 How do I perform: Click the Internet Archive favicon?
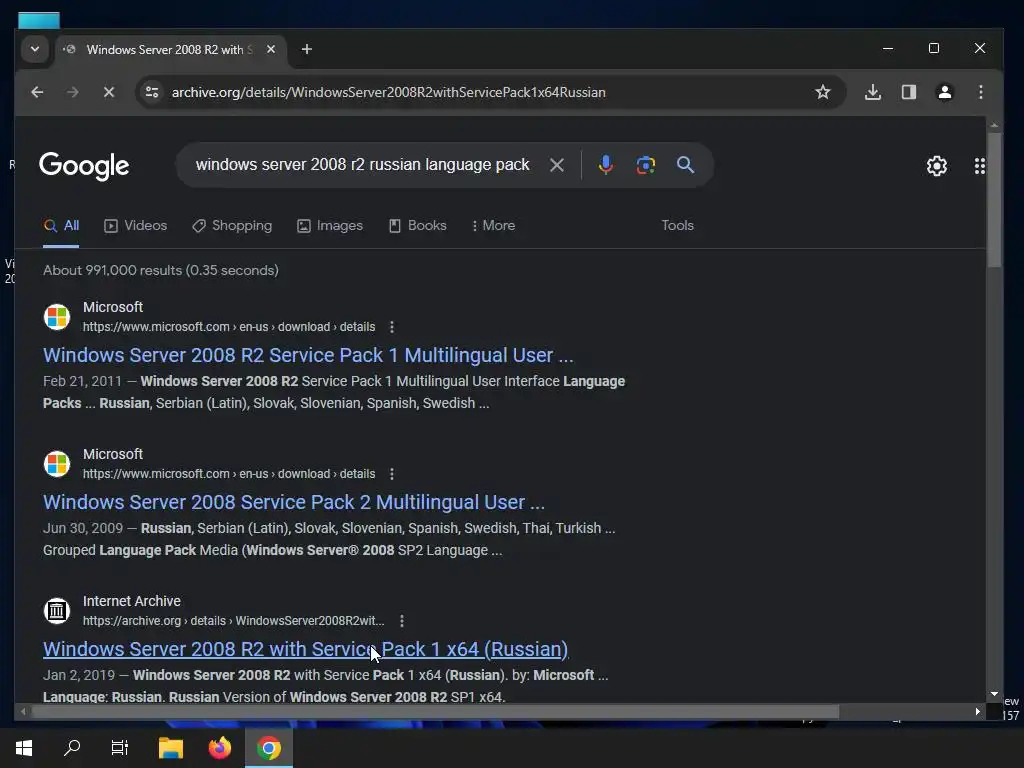[57, 611]
